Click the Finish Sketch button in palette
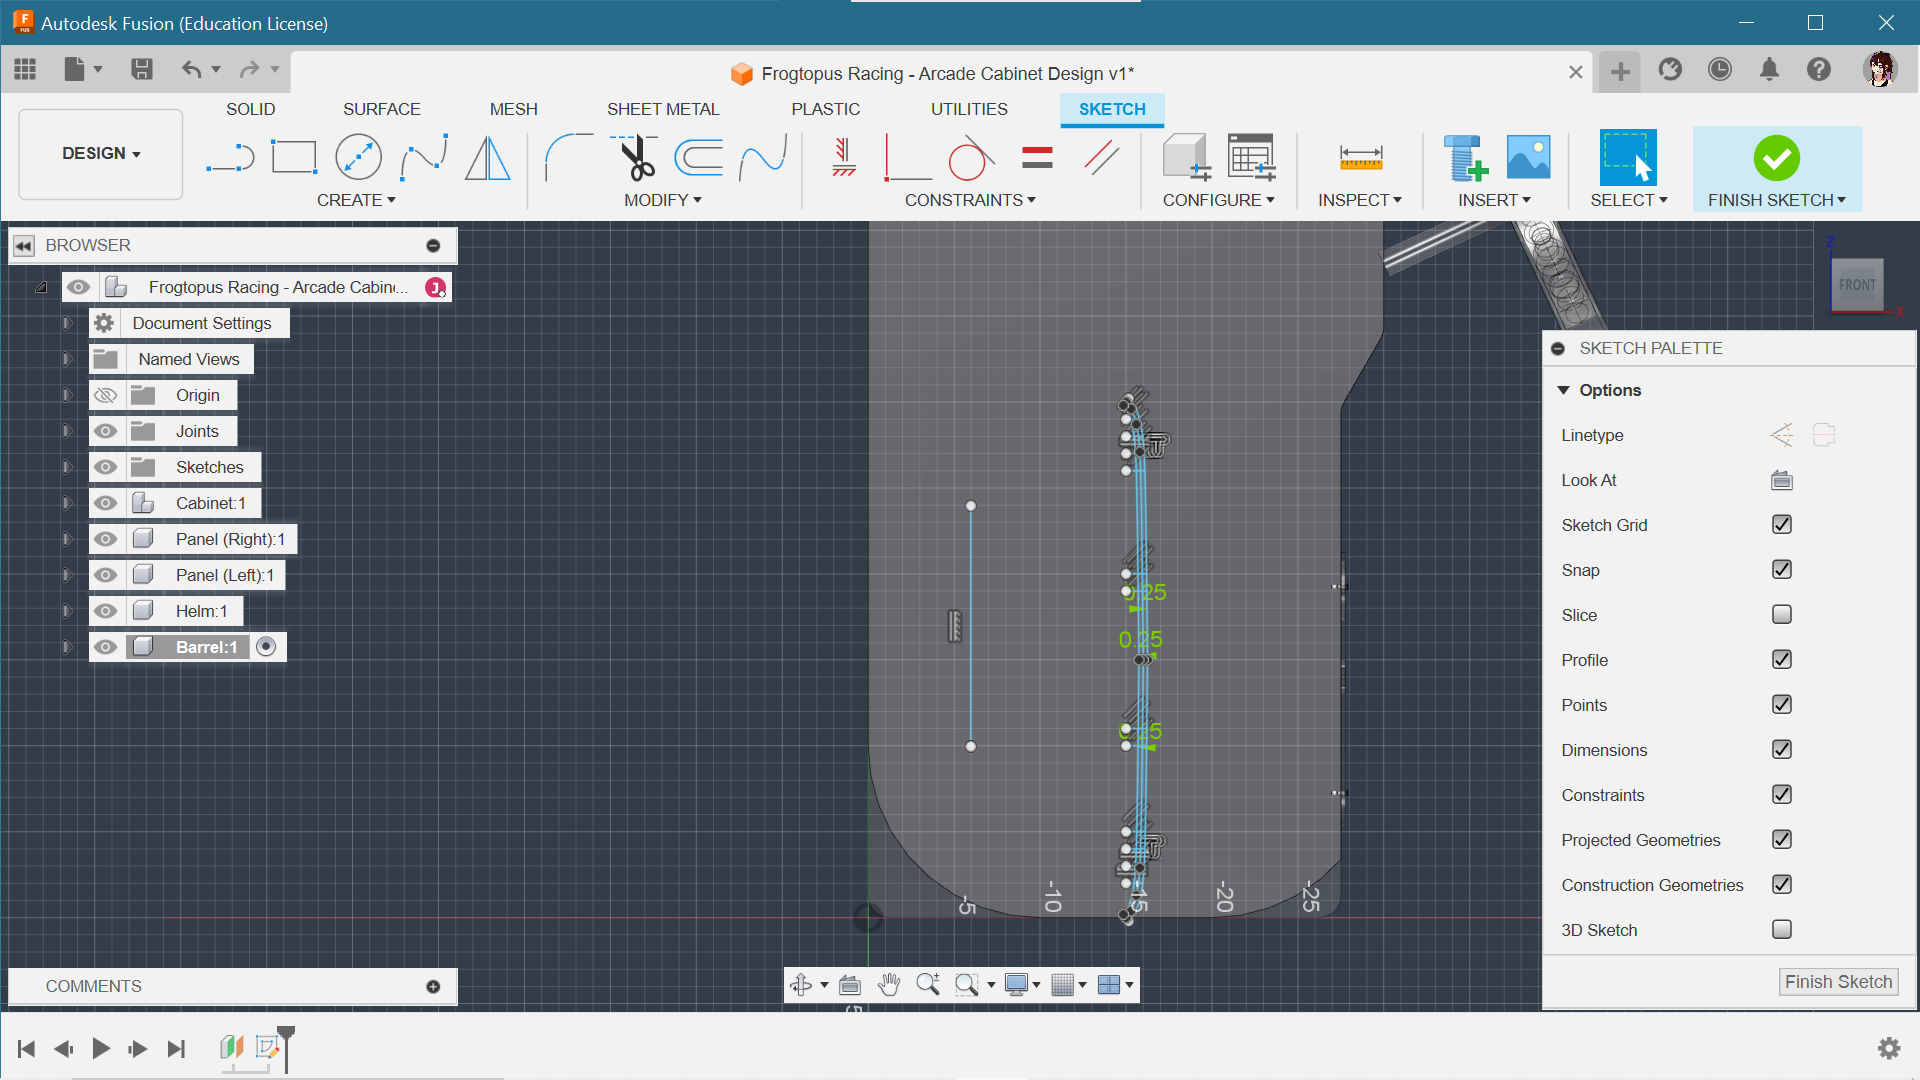Screen dimensions: 1920x1080 1838,982
